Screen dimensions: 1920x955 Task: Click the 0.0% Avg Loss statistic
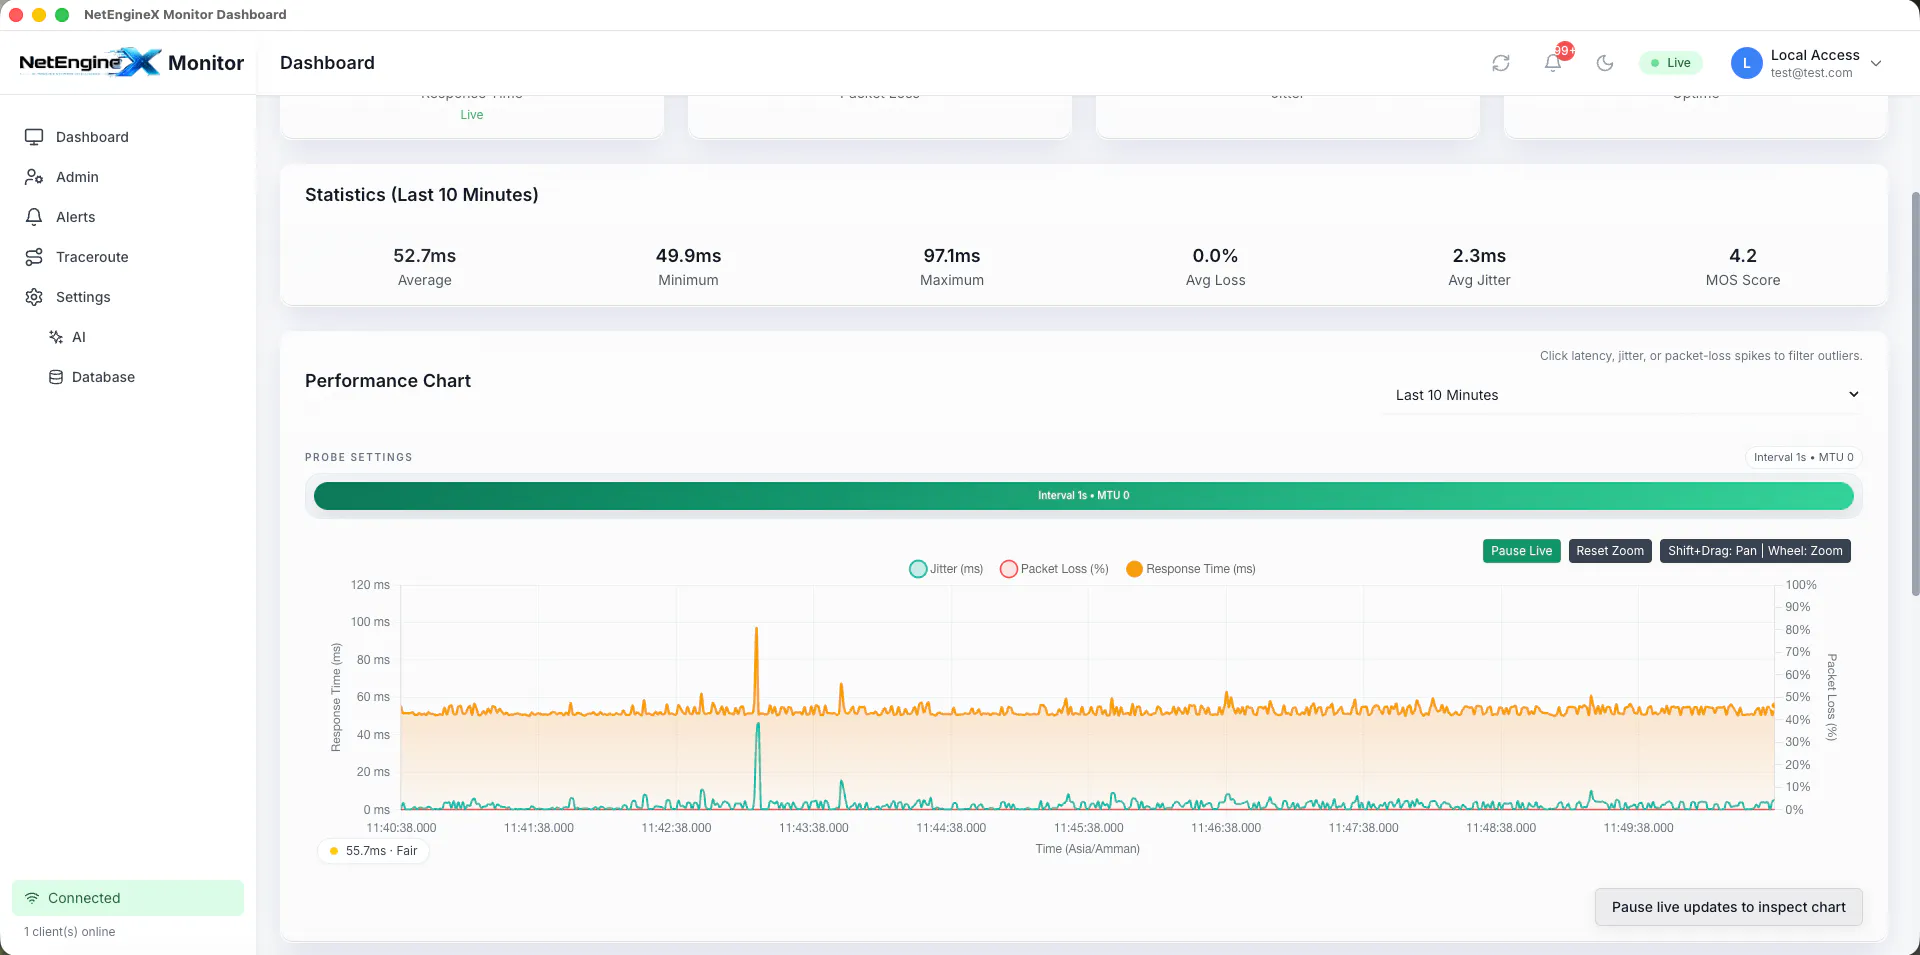click(x=1216, y=267)
